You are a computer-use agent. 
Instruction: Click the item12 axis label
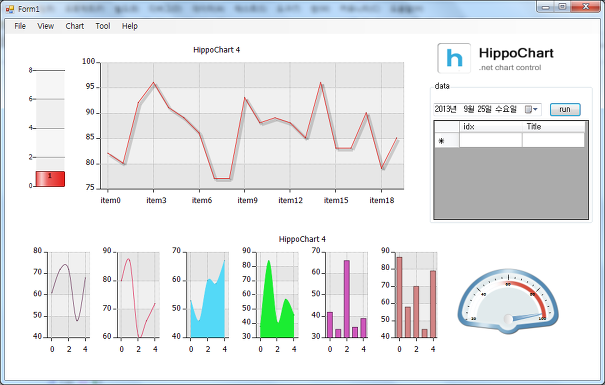[x=291, y=200]
